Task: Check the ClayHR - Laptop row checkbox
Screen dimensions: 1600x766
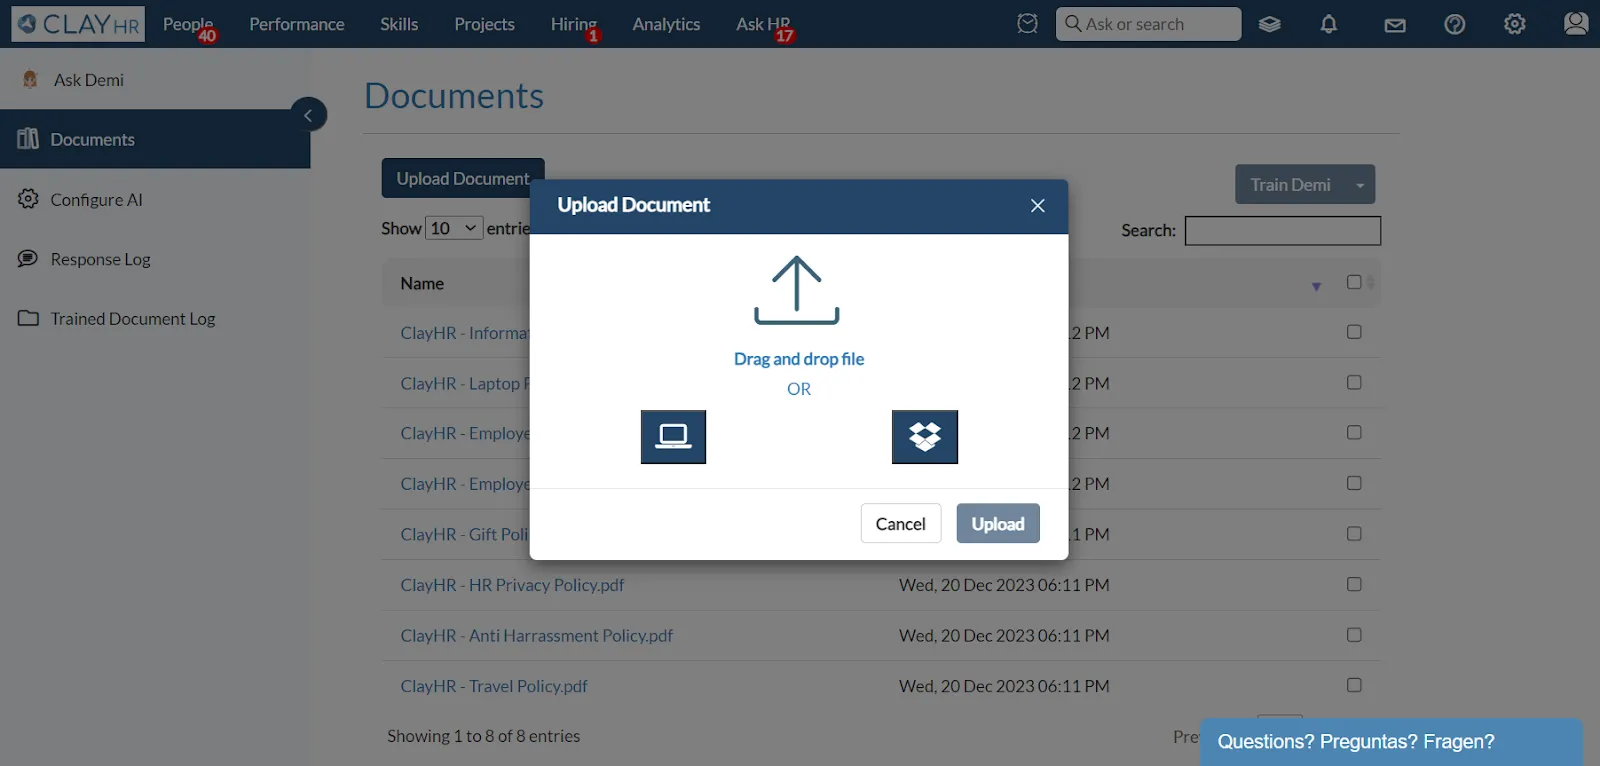Action: tap(1354, 382)
